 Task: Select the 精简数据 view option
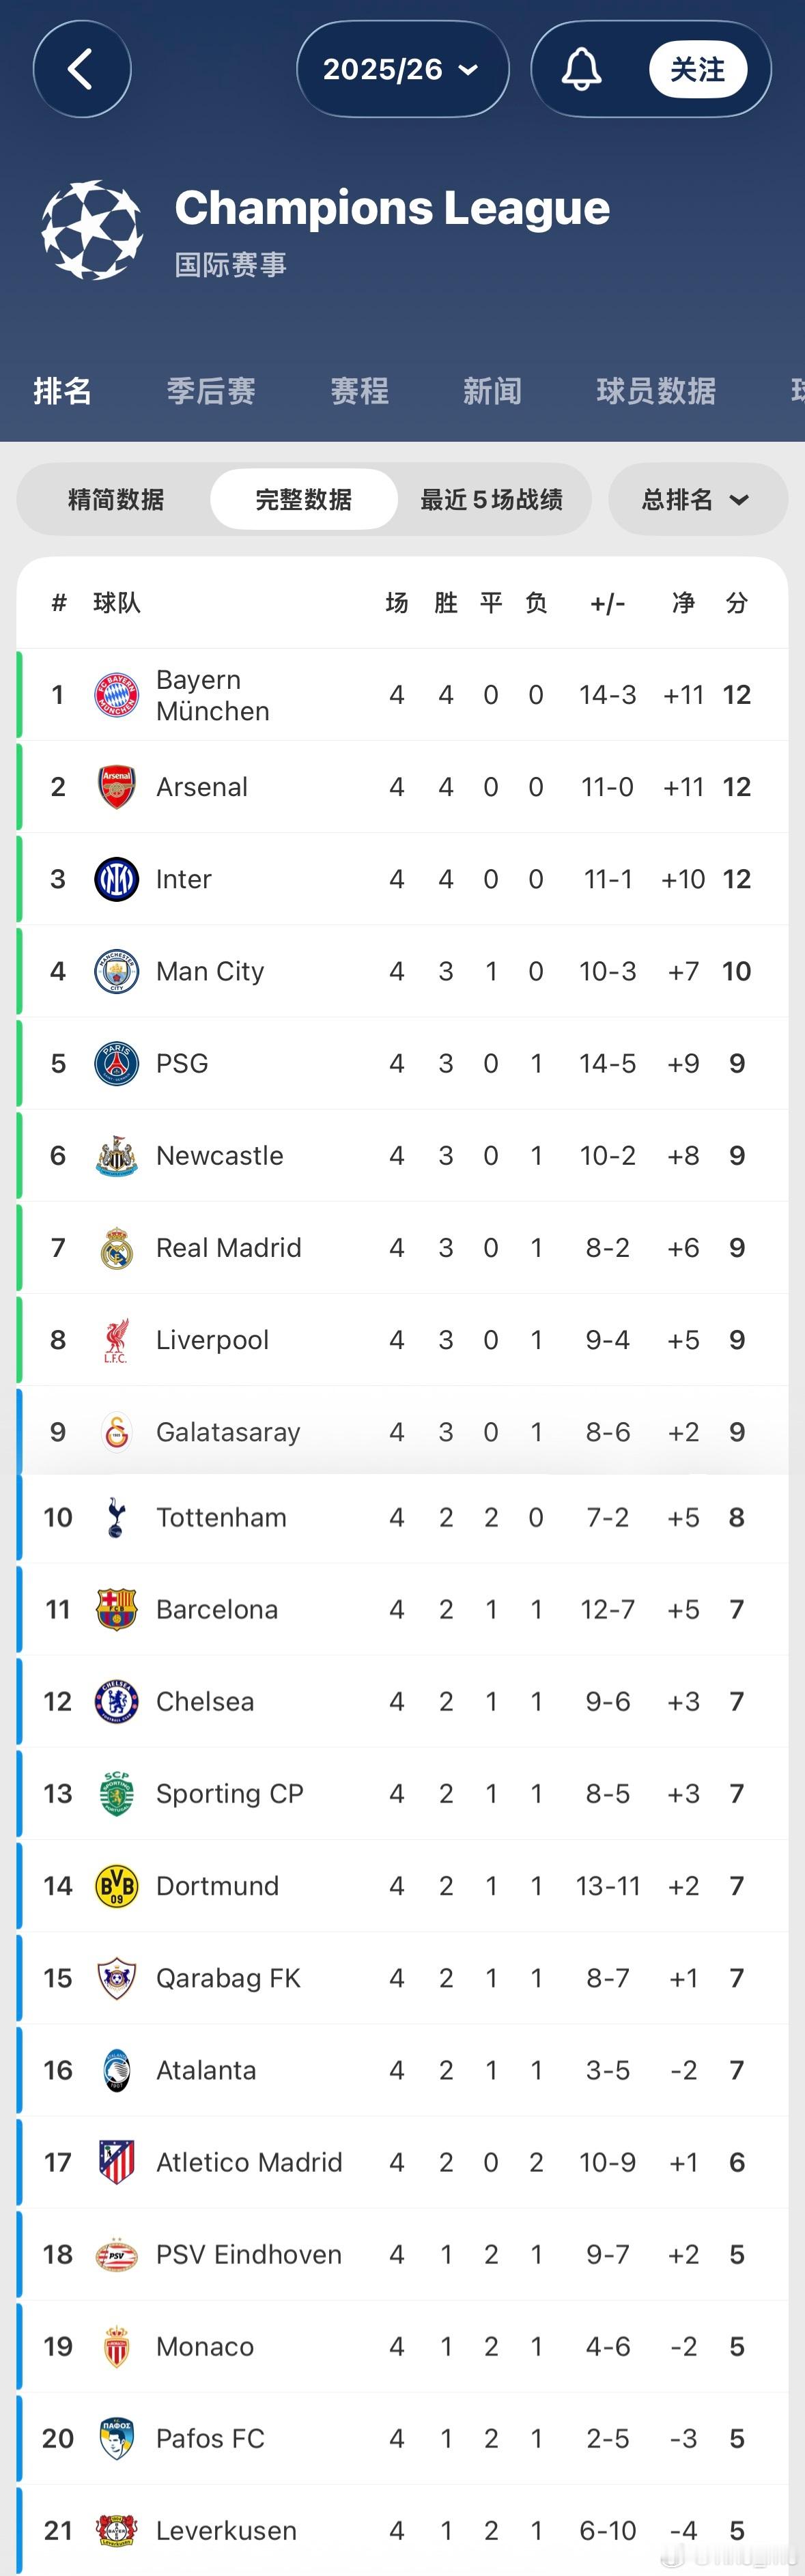(x=116, y=499)
